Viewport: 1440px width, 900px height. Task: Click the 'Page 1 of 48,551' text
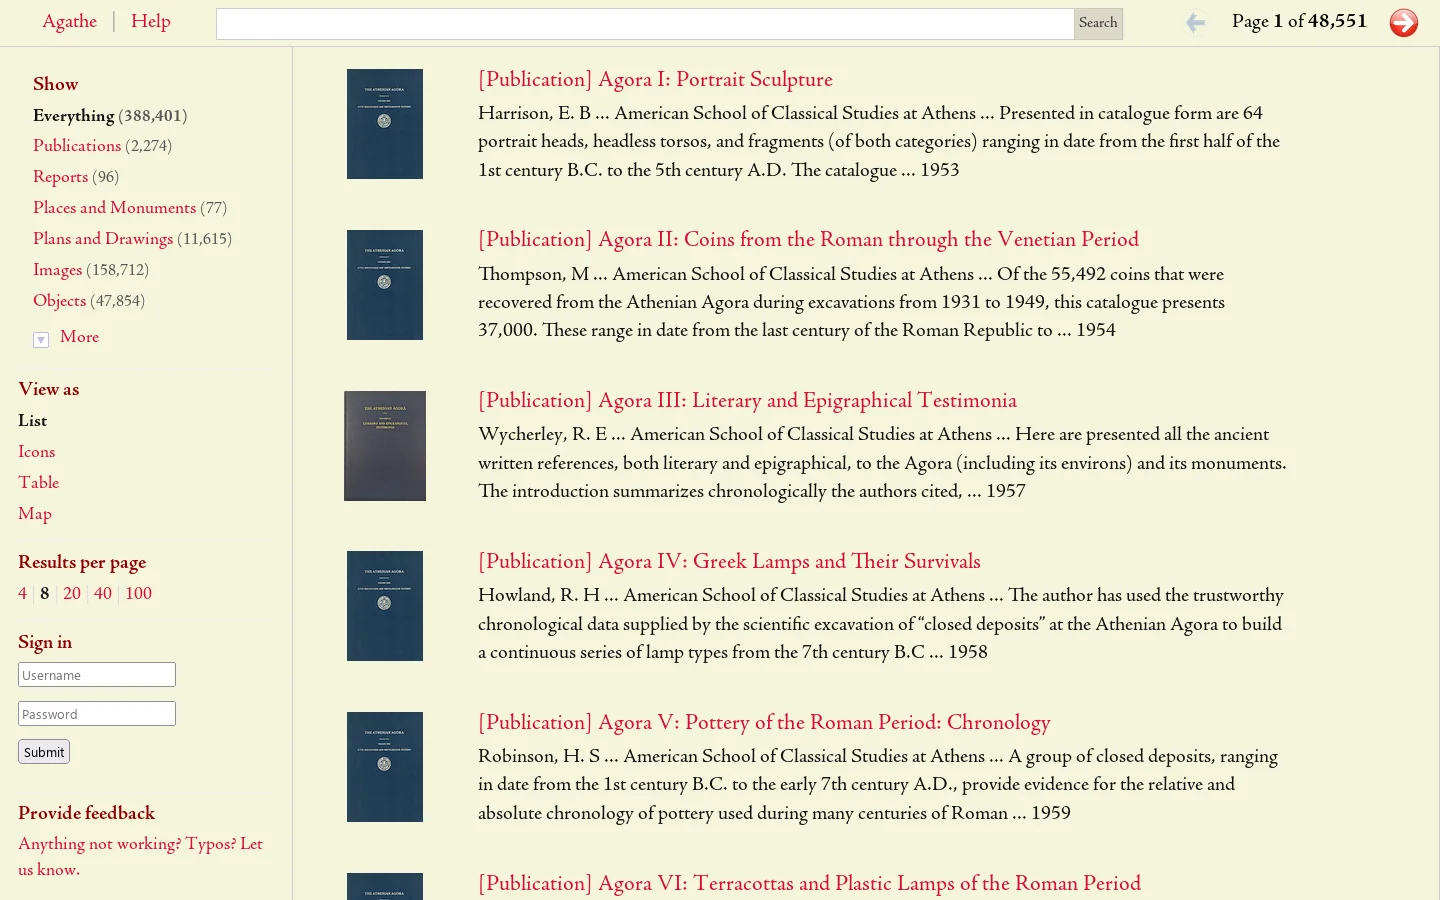point(1299,22)
